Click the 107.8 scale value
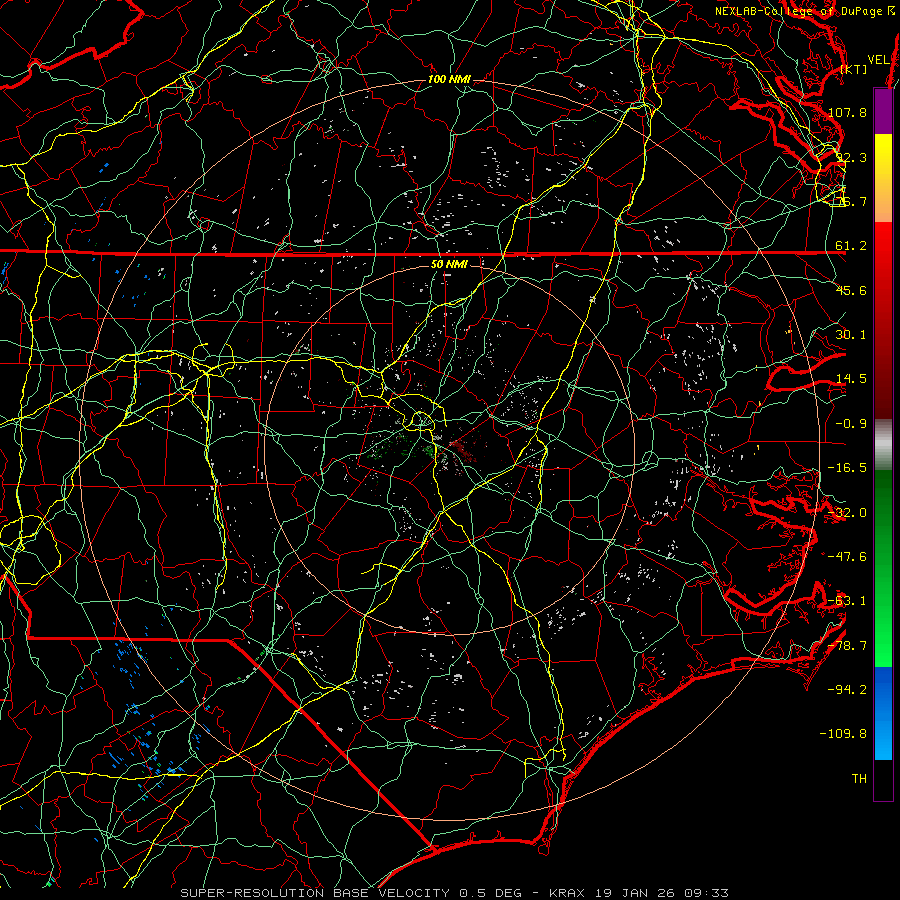This screenshot has height=900, width=900. pos(848,112)
